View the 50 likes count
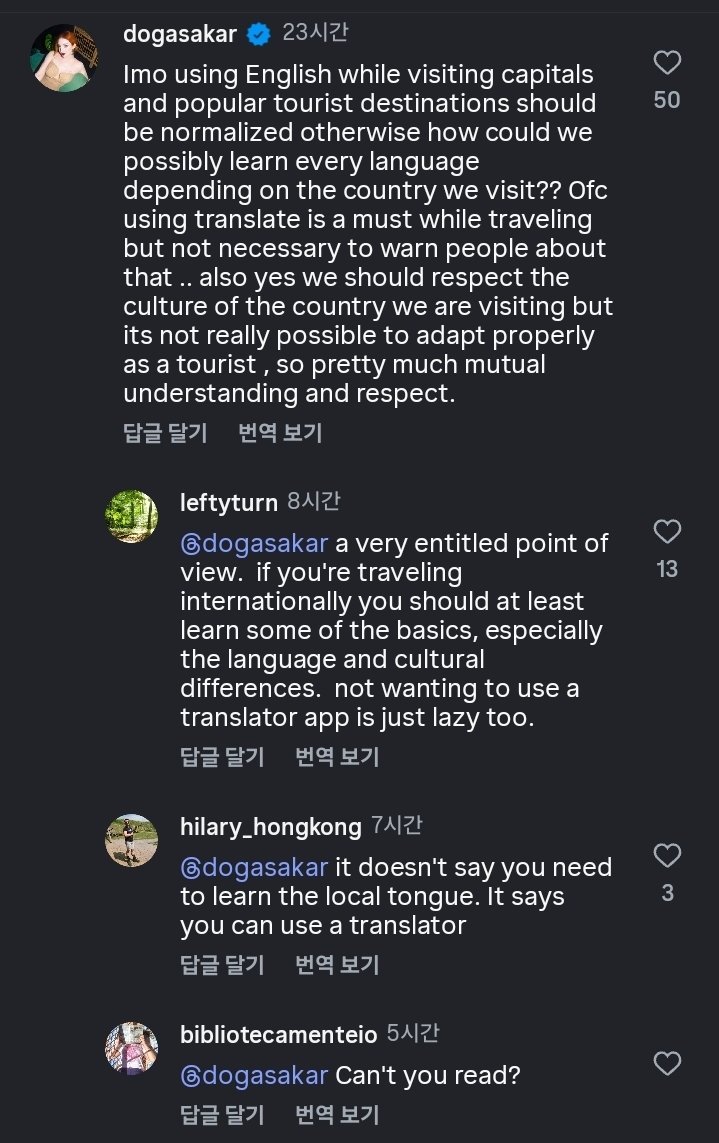The width and height of the screenshot is (719, 1143). coord(667,100)
